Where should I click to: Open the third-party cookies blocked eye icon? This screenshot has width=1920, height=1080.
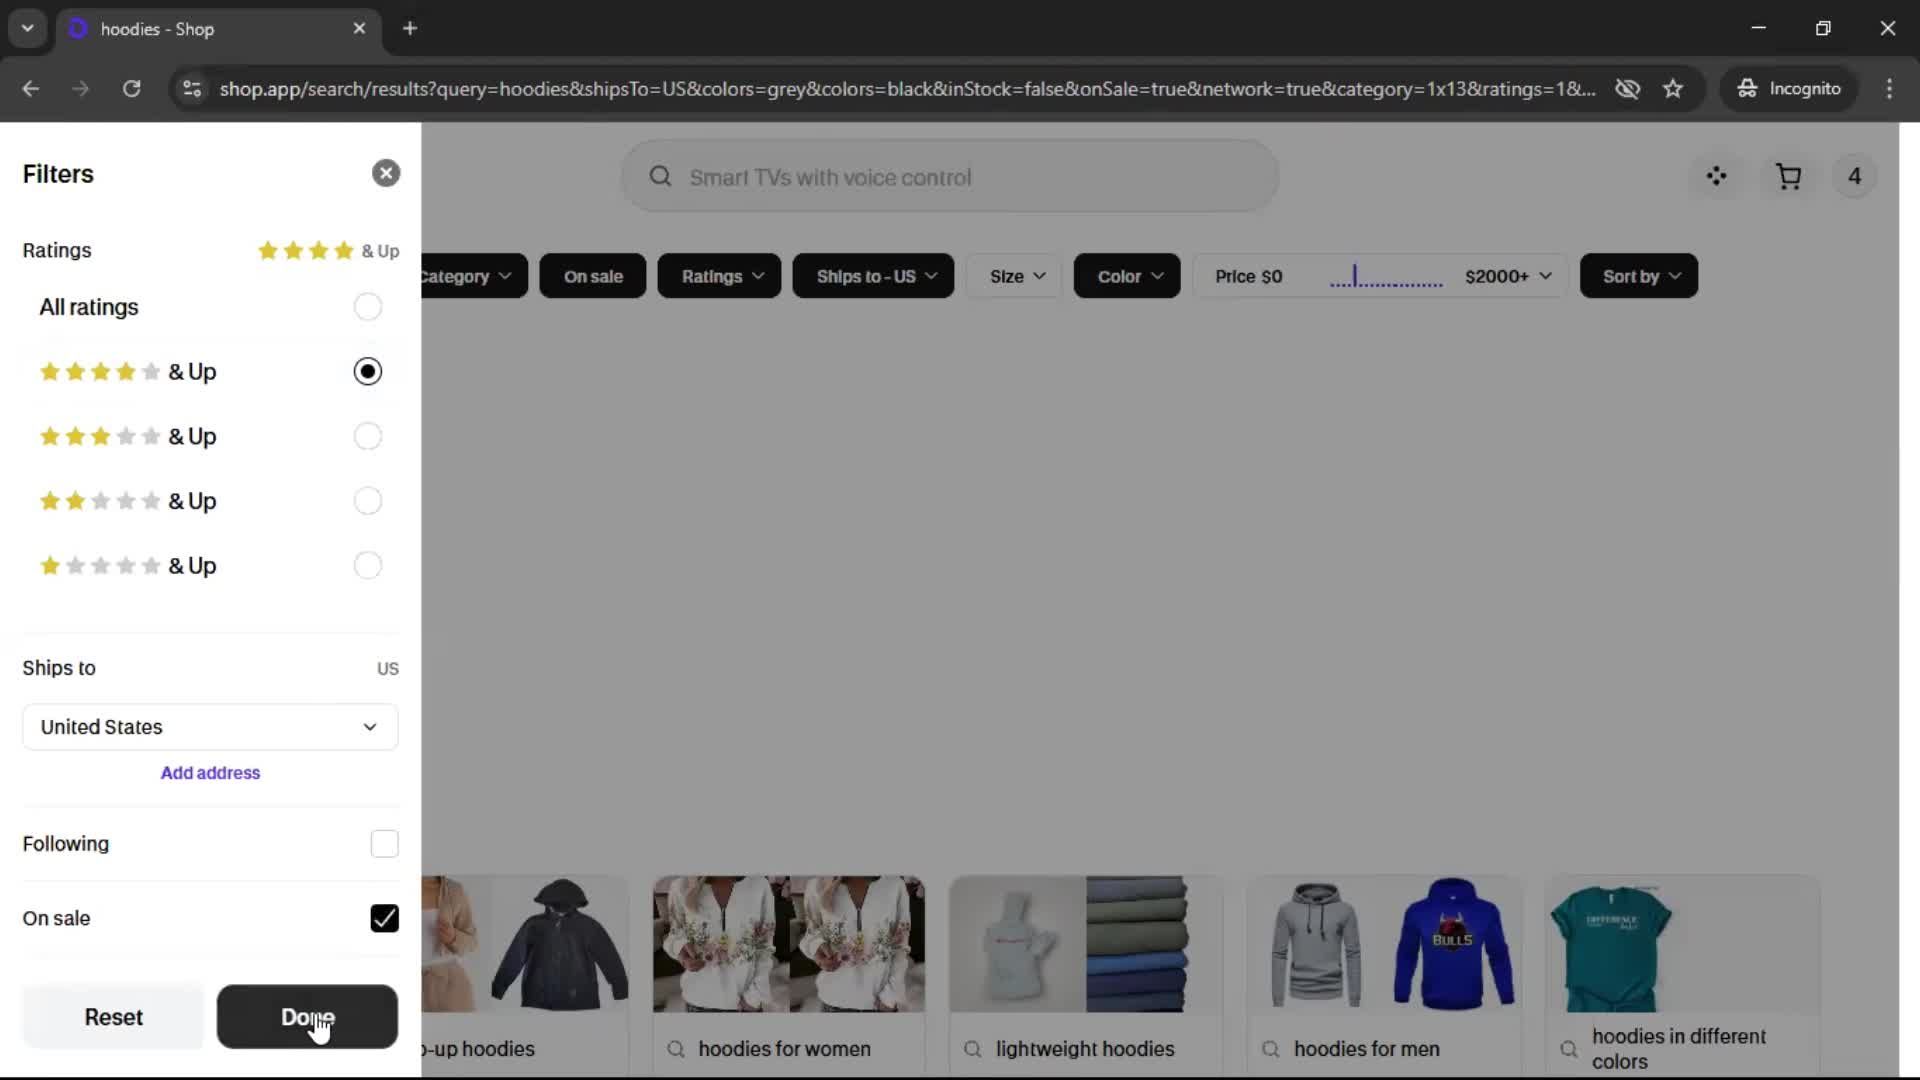[x=1627, y=89]
